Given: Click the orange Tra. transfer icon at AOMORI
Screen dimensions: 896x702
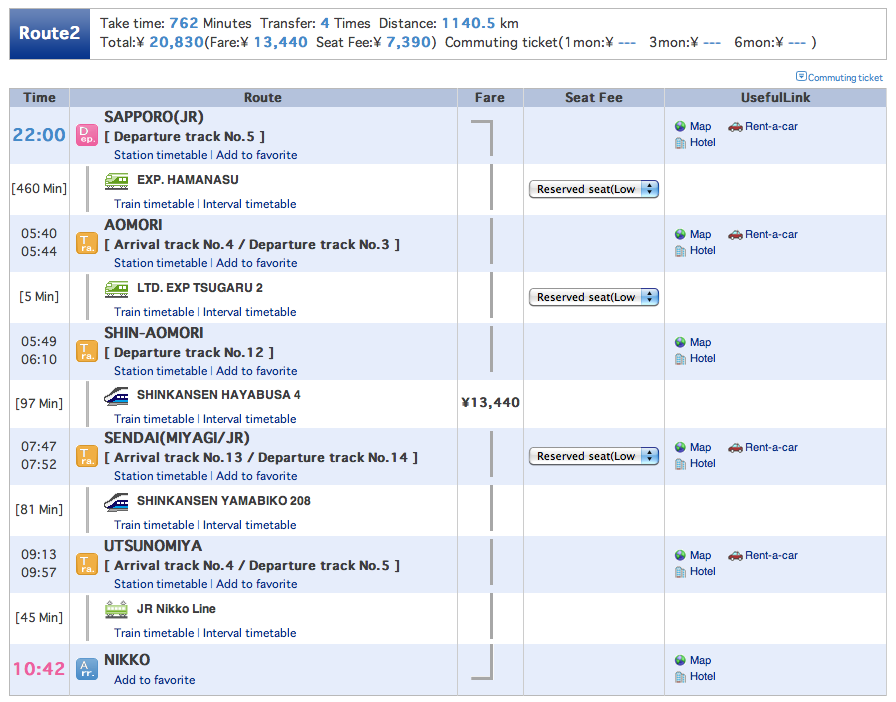Looking at the screenshot, I should click(x=87, y=244).
